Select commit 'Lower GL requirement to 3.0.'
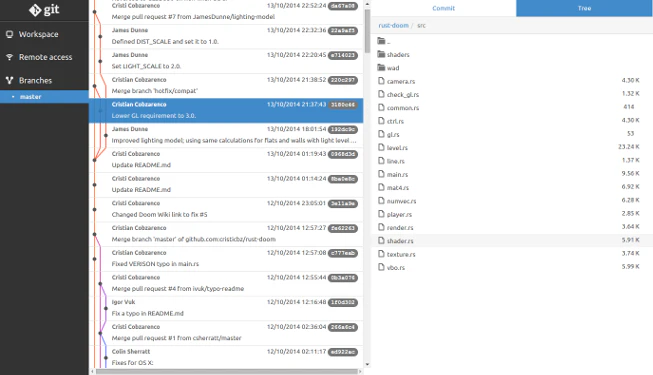Screen dimensions: 653x375 [226, 110]
